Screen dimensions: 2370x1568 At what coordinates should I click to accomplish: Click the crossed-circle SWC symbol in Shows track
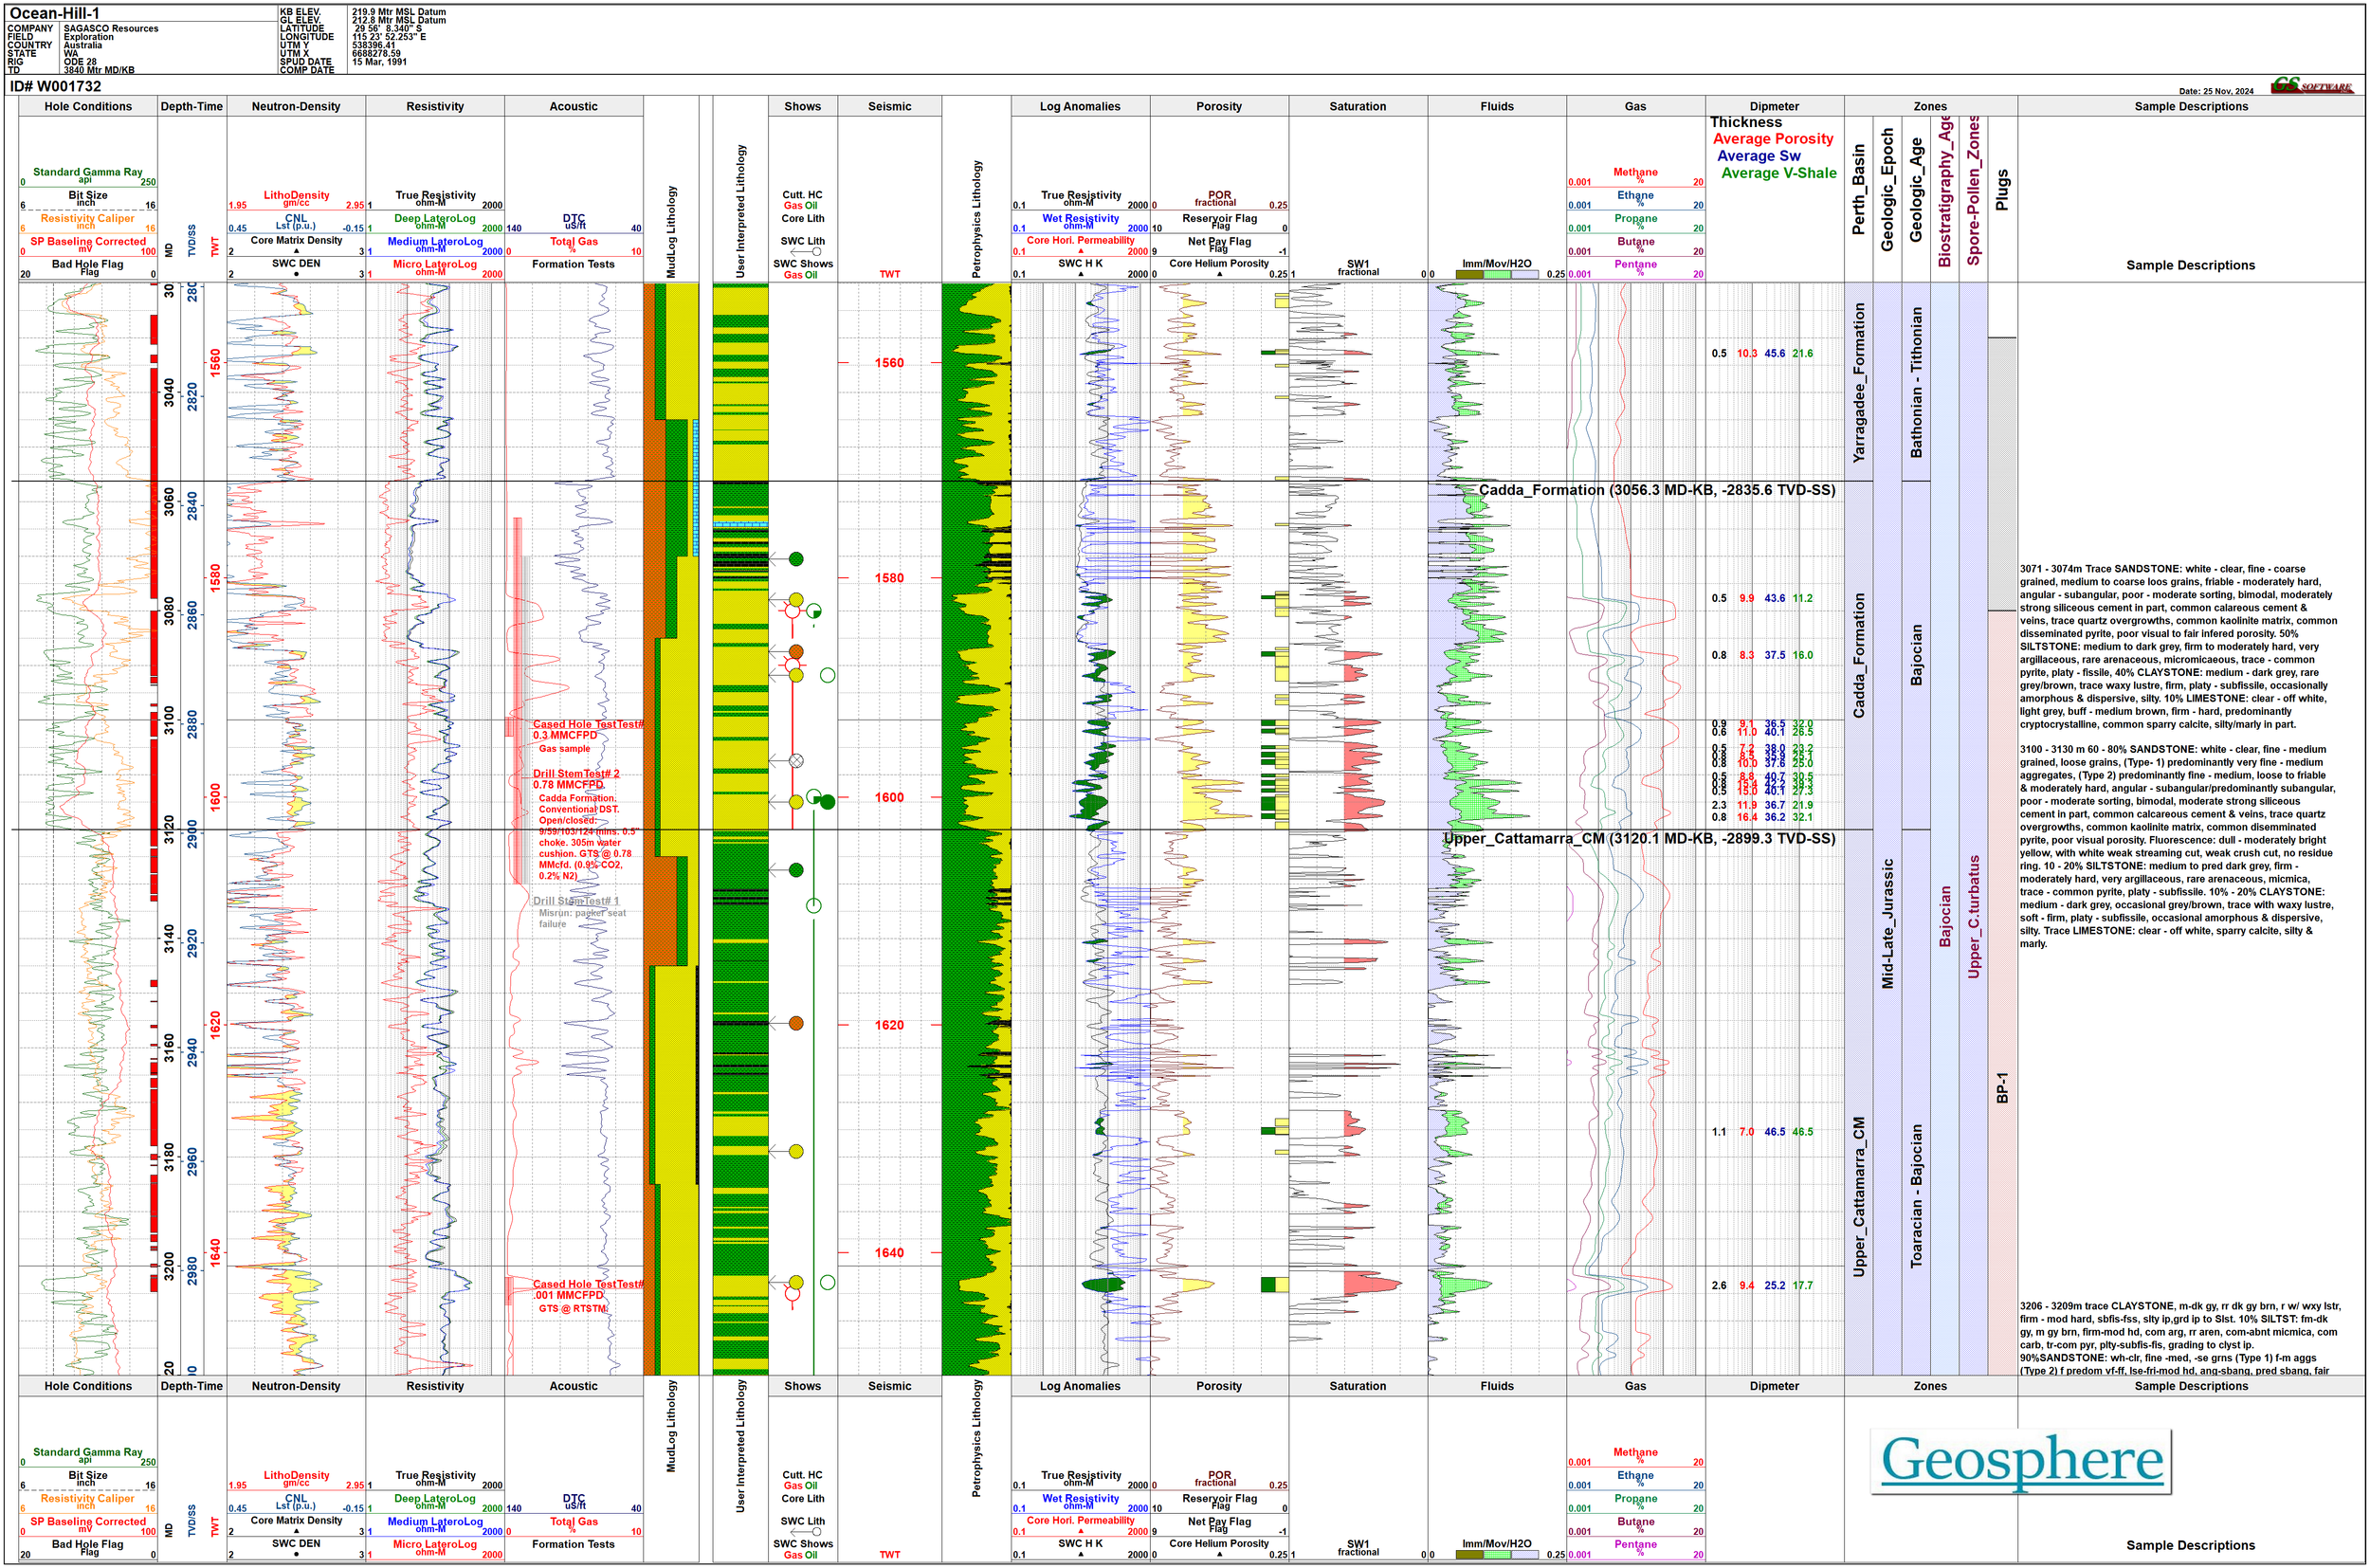coord(796,761)
